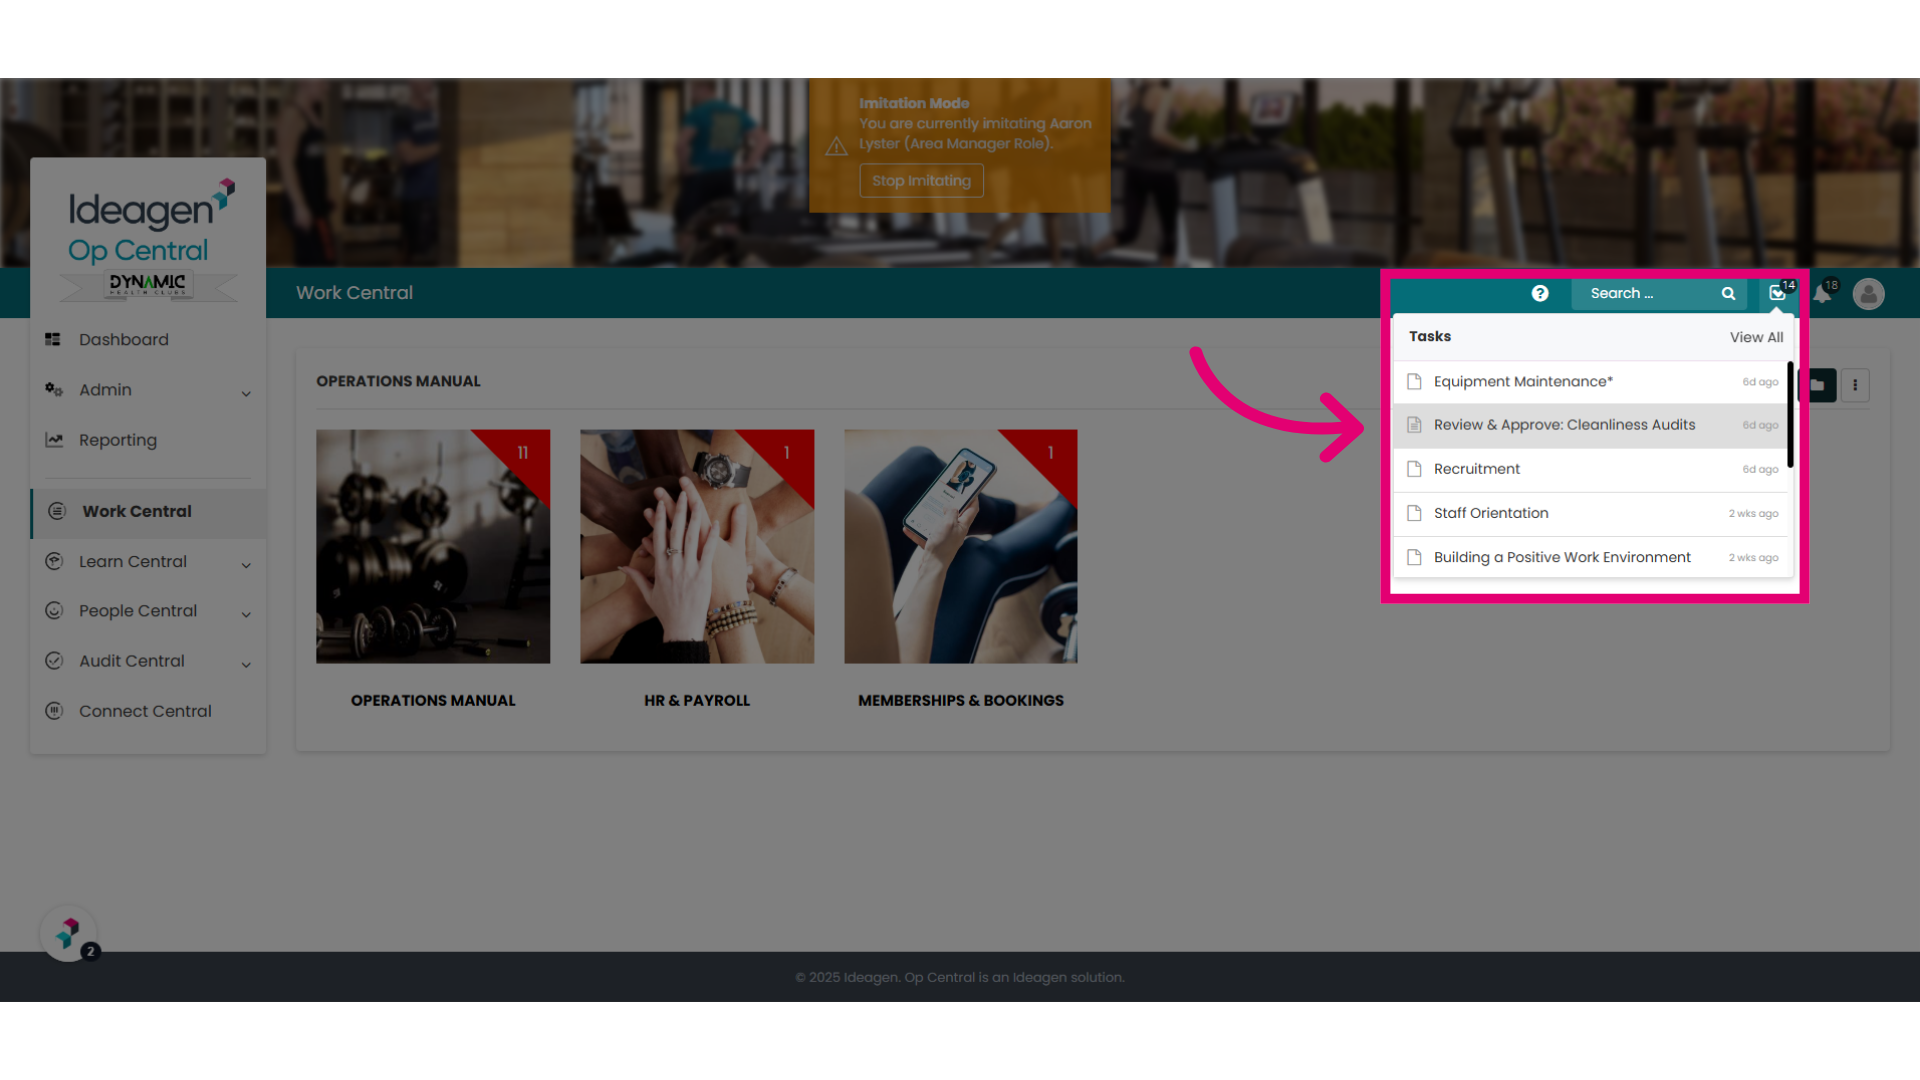Open Learn Central menu item
1920x1080 pixels.
[x=133, y=561]
